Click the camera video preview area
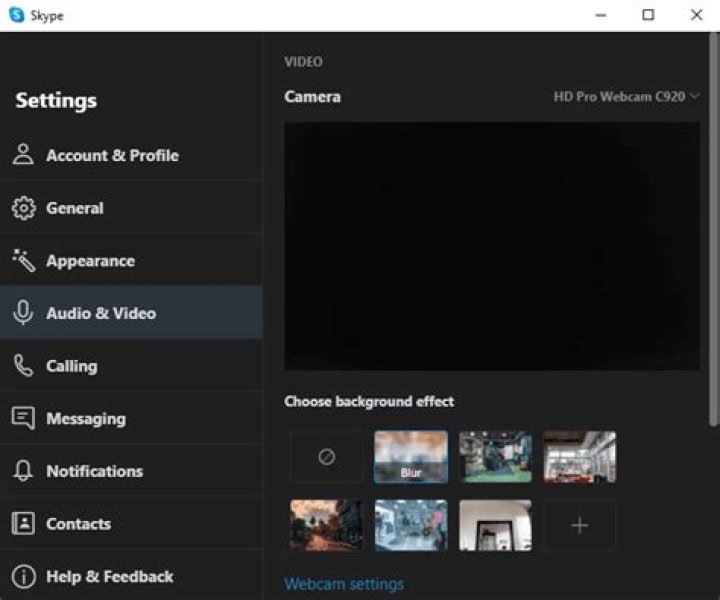The width and height of the screenshot is (720, 600). [492, 246]
